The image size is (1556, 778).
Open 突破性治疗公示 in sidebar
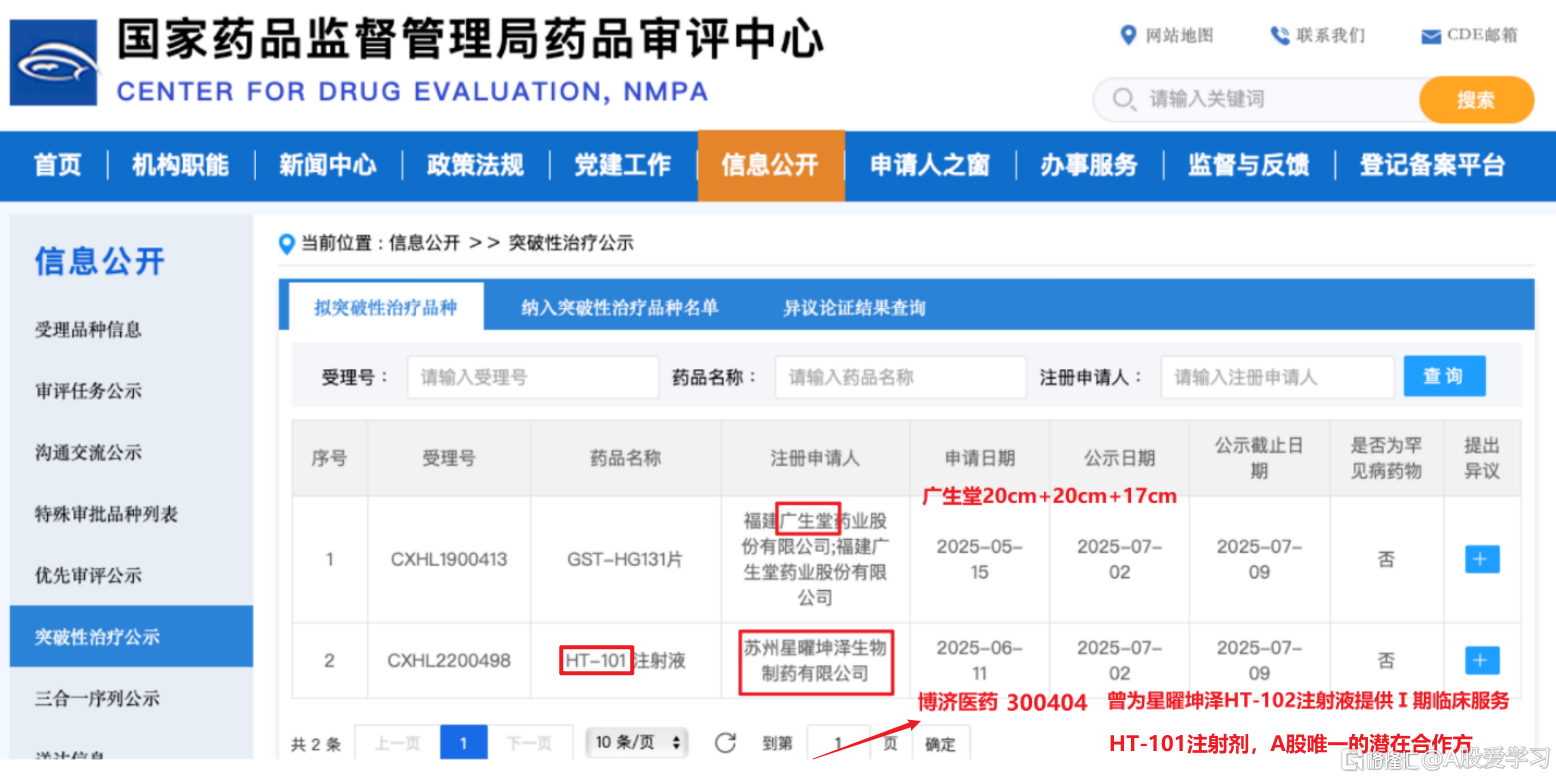(131, 636)
